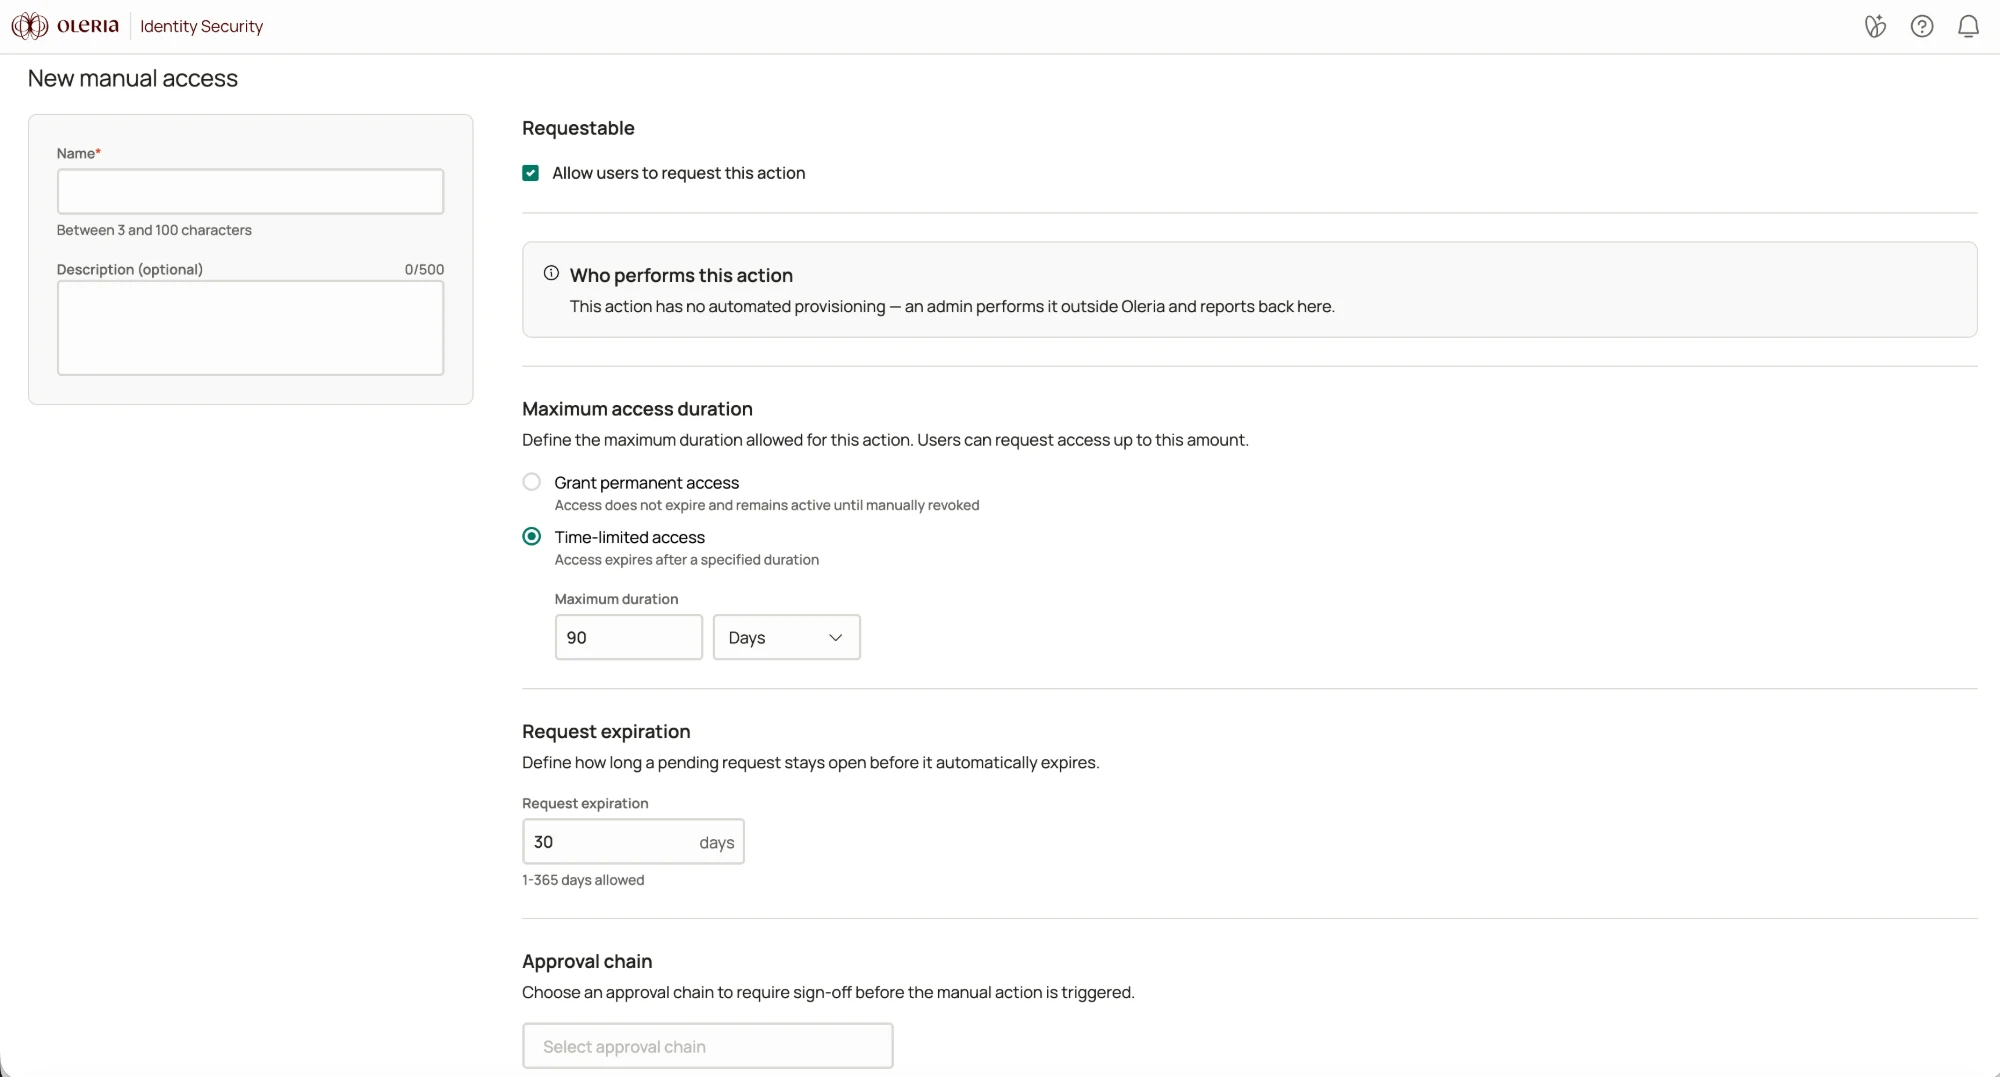The image size is (2000, 1077).
Task: Open the Days unit dropdown
Action: pos(787,637)
